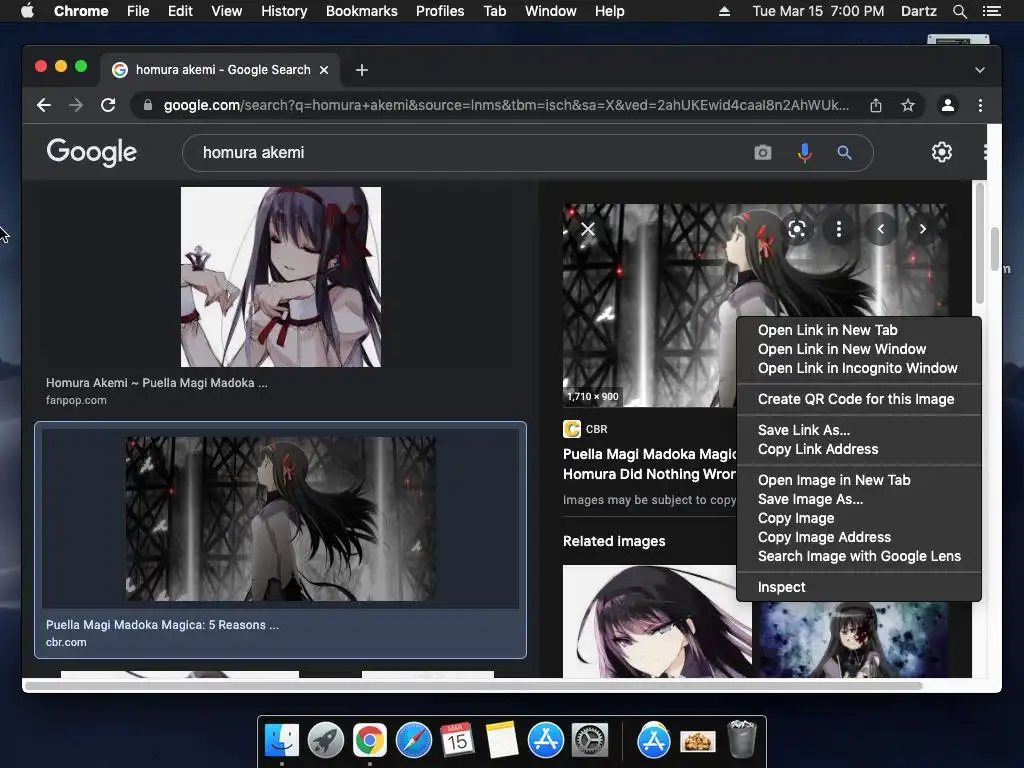Expand the tab search dropdown arrow
Viewport: 1024px width, 768px height.
[x=980, y=70]
